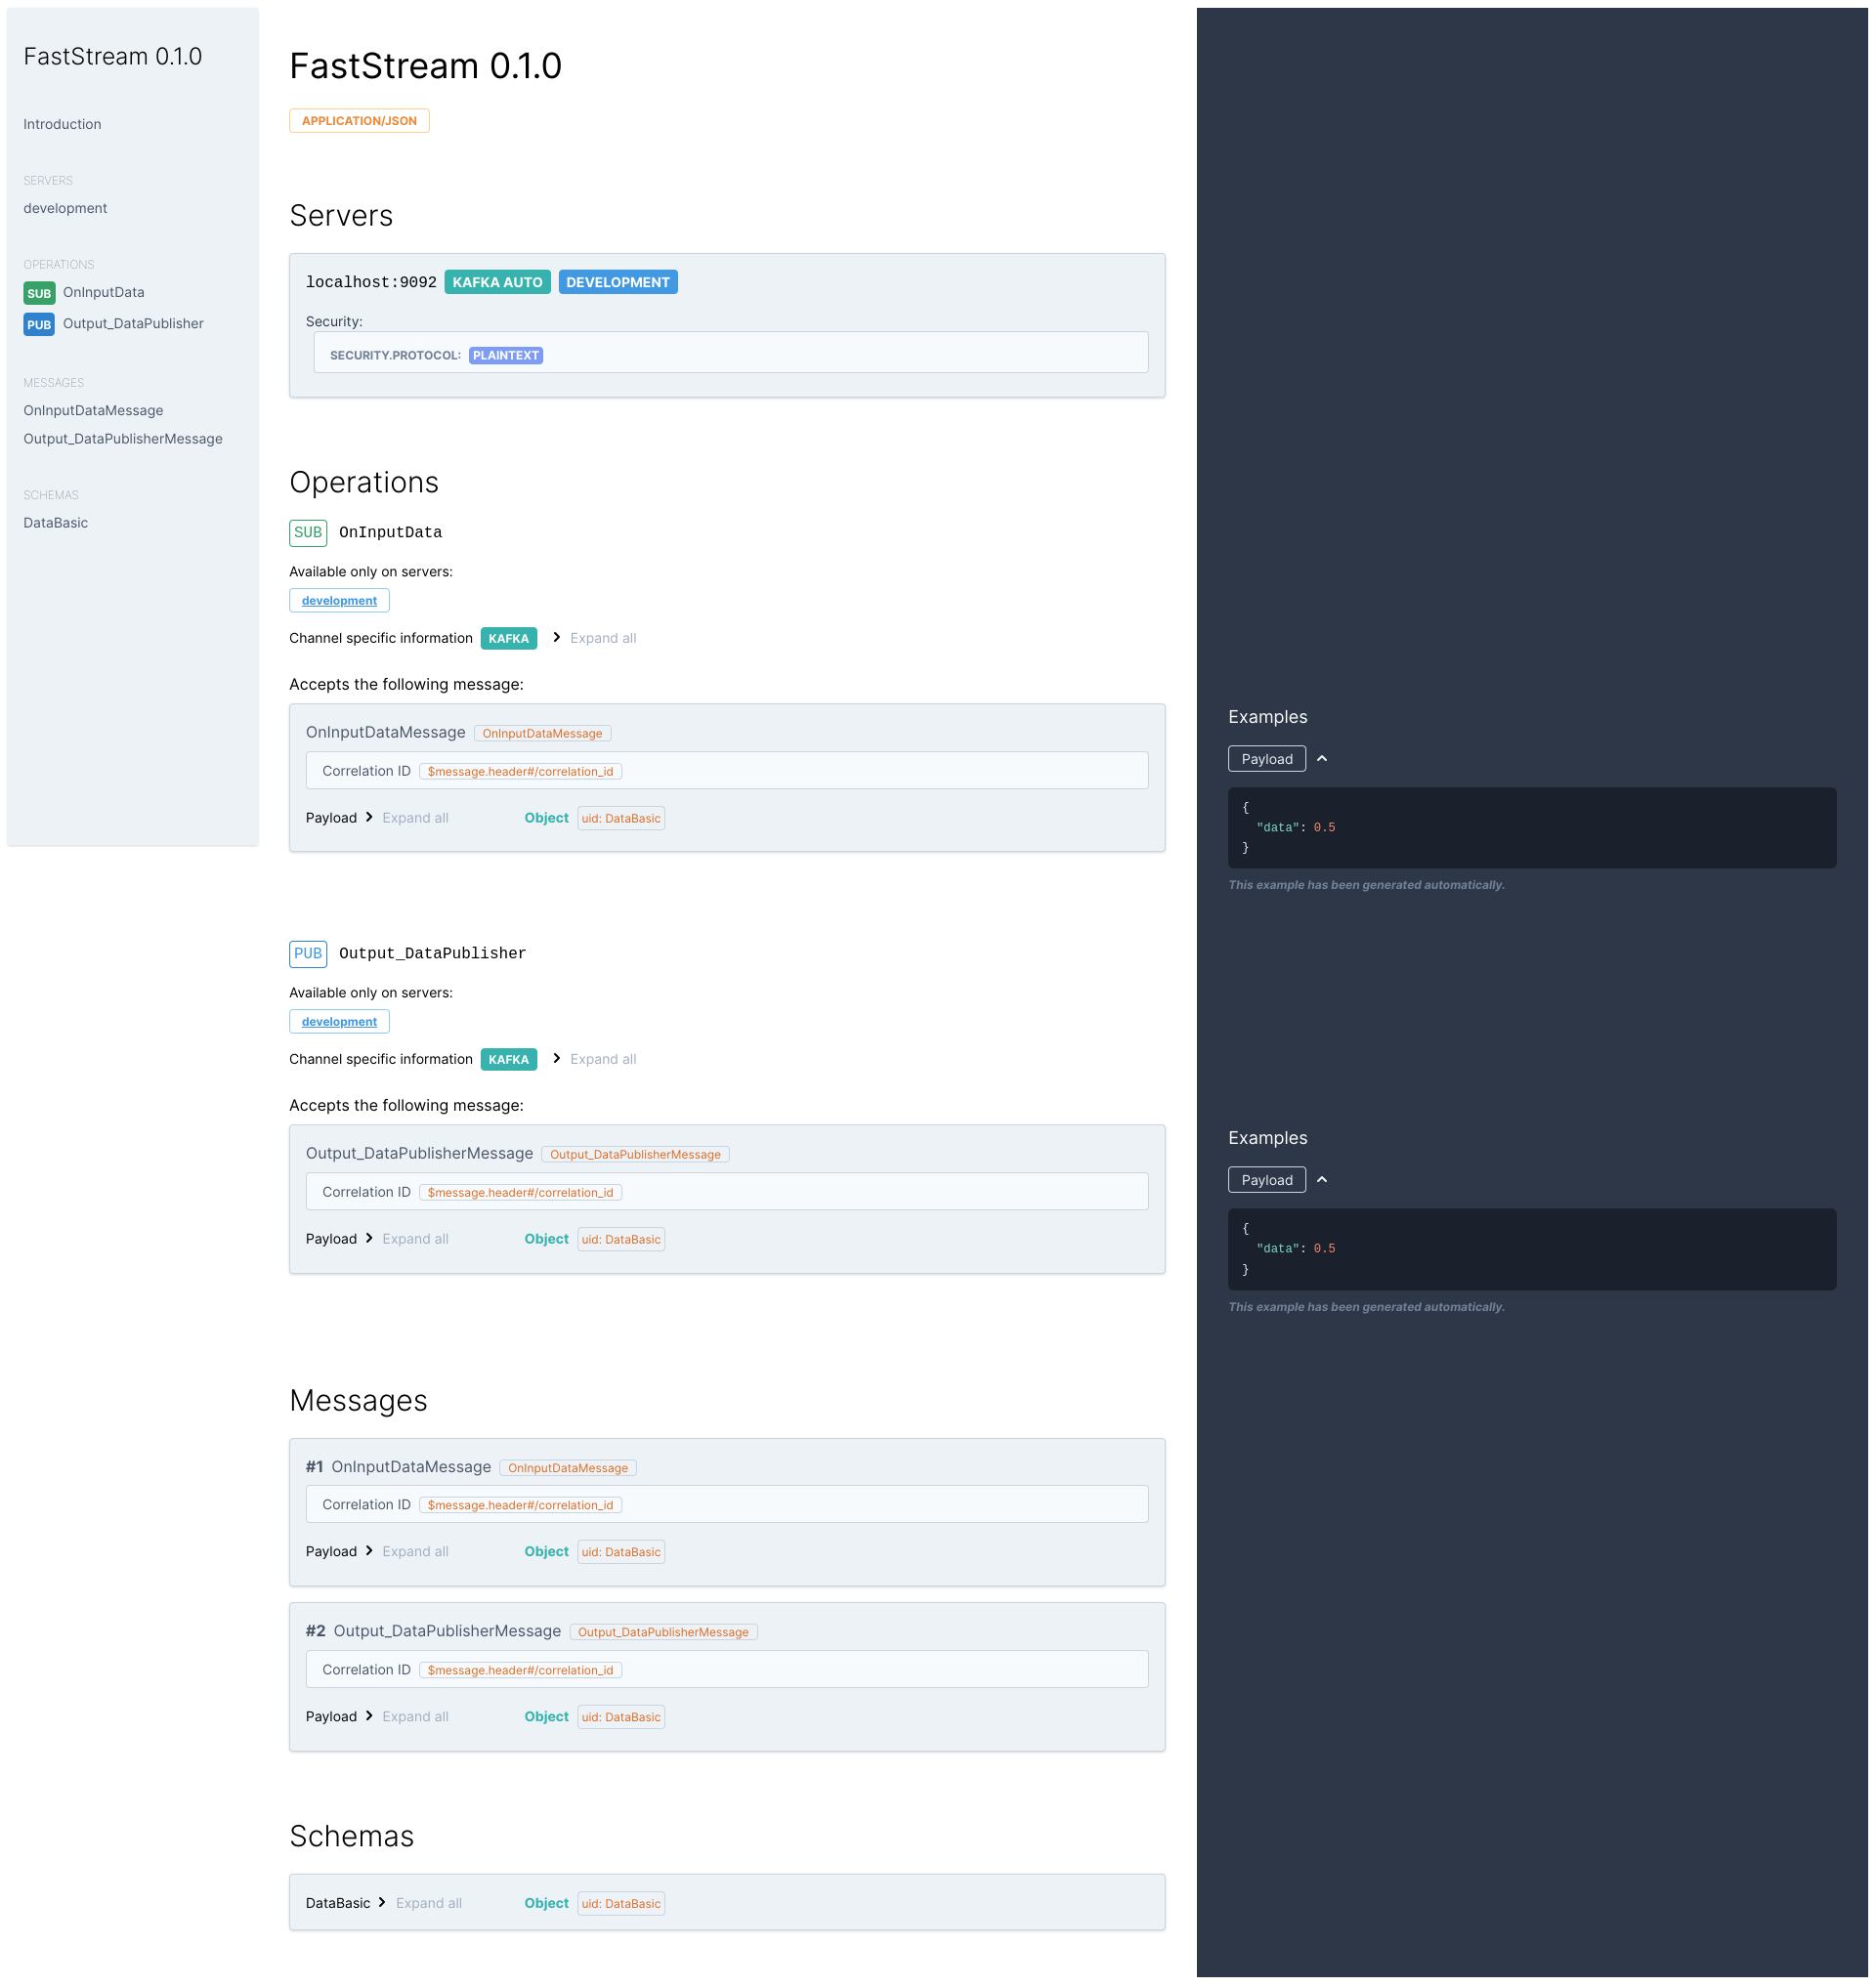
Task: Toggle Payload example button for Output_DataPublisher
Action: (1266, 1180)
